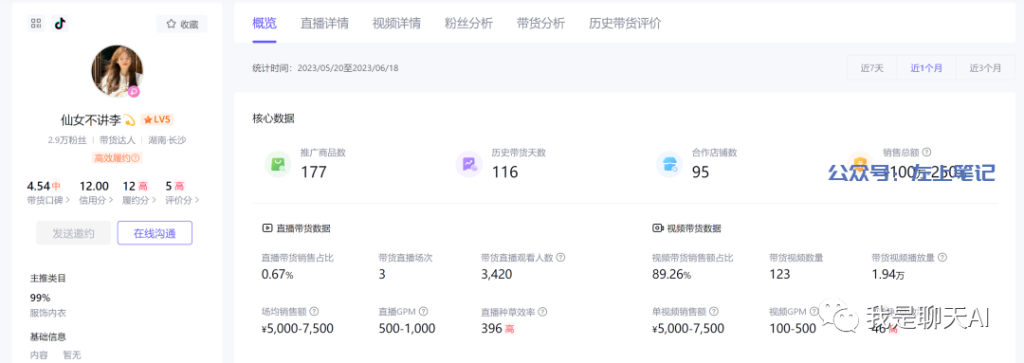Click the 直播GPM help icon

(x=423, y=311)
